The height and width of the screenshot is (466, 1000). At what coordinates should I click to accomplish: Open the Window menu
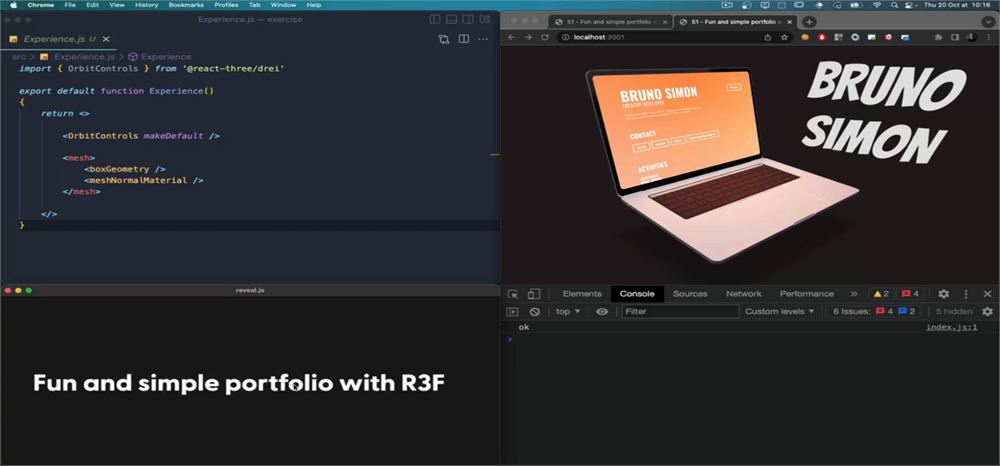coord(283,4)
